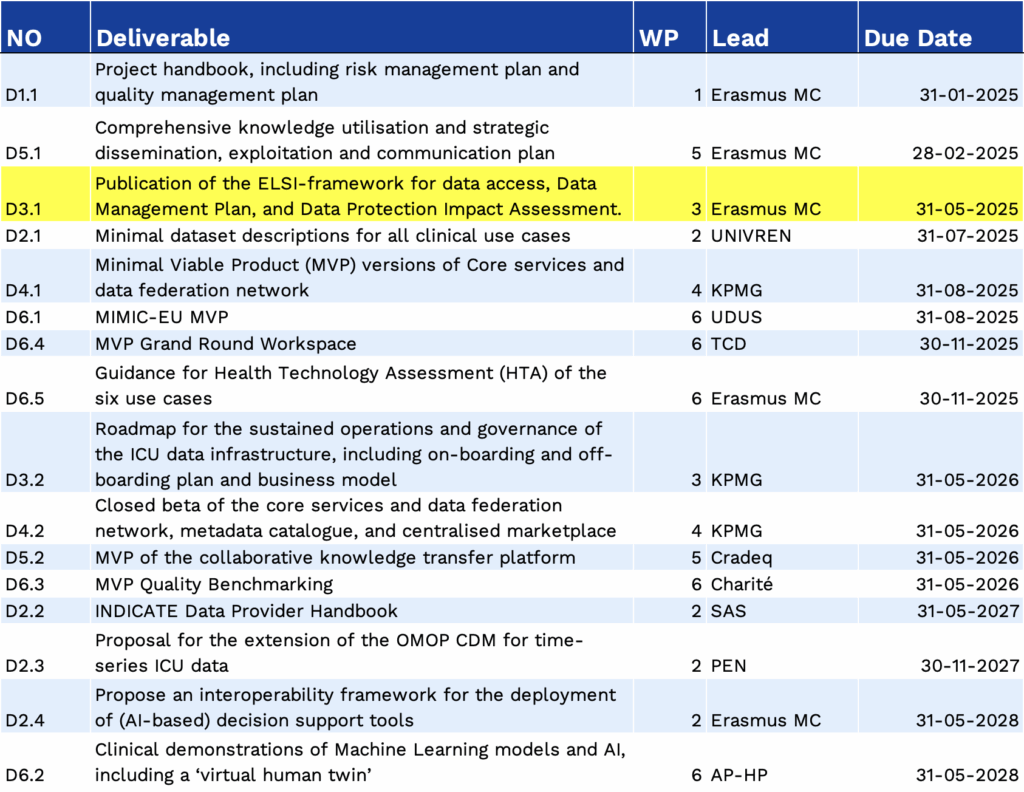Click cell 'D2.3'
1024x792 pixels.
coord(45,652)
